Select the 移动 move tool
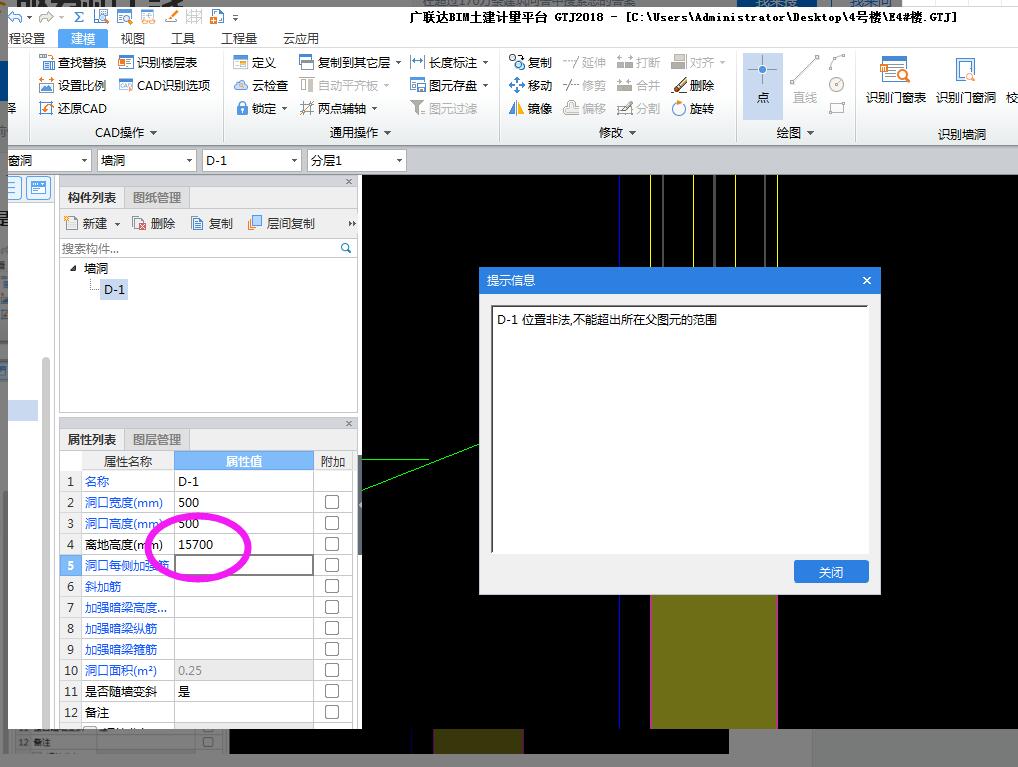This screenshot has width=1018, height=767. click(x=530, y=85)
